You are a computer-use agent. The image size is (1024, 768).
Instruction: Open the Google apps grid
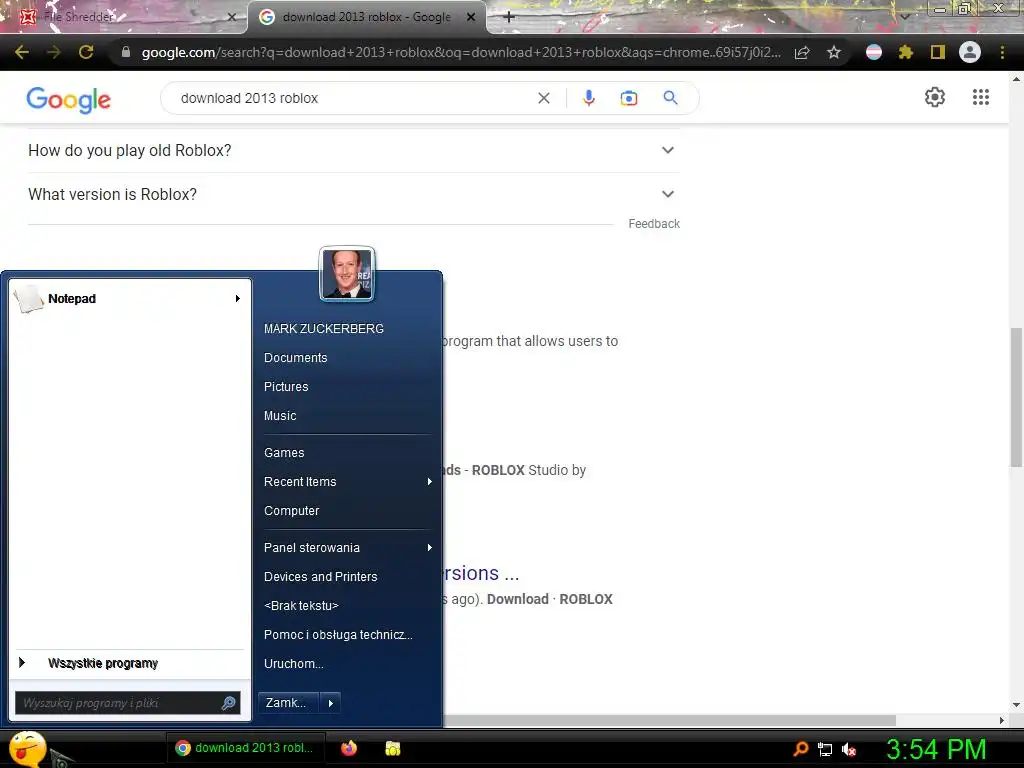[981, 97]
